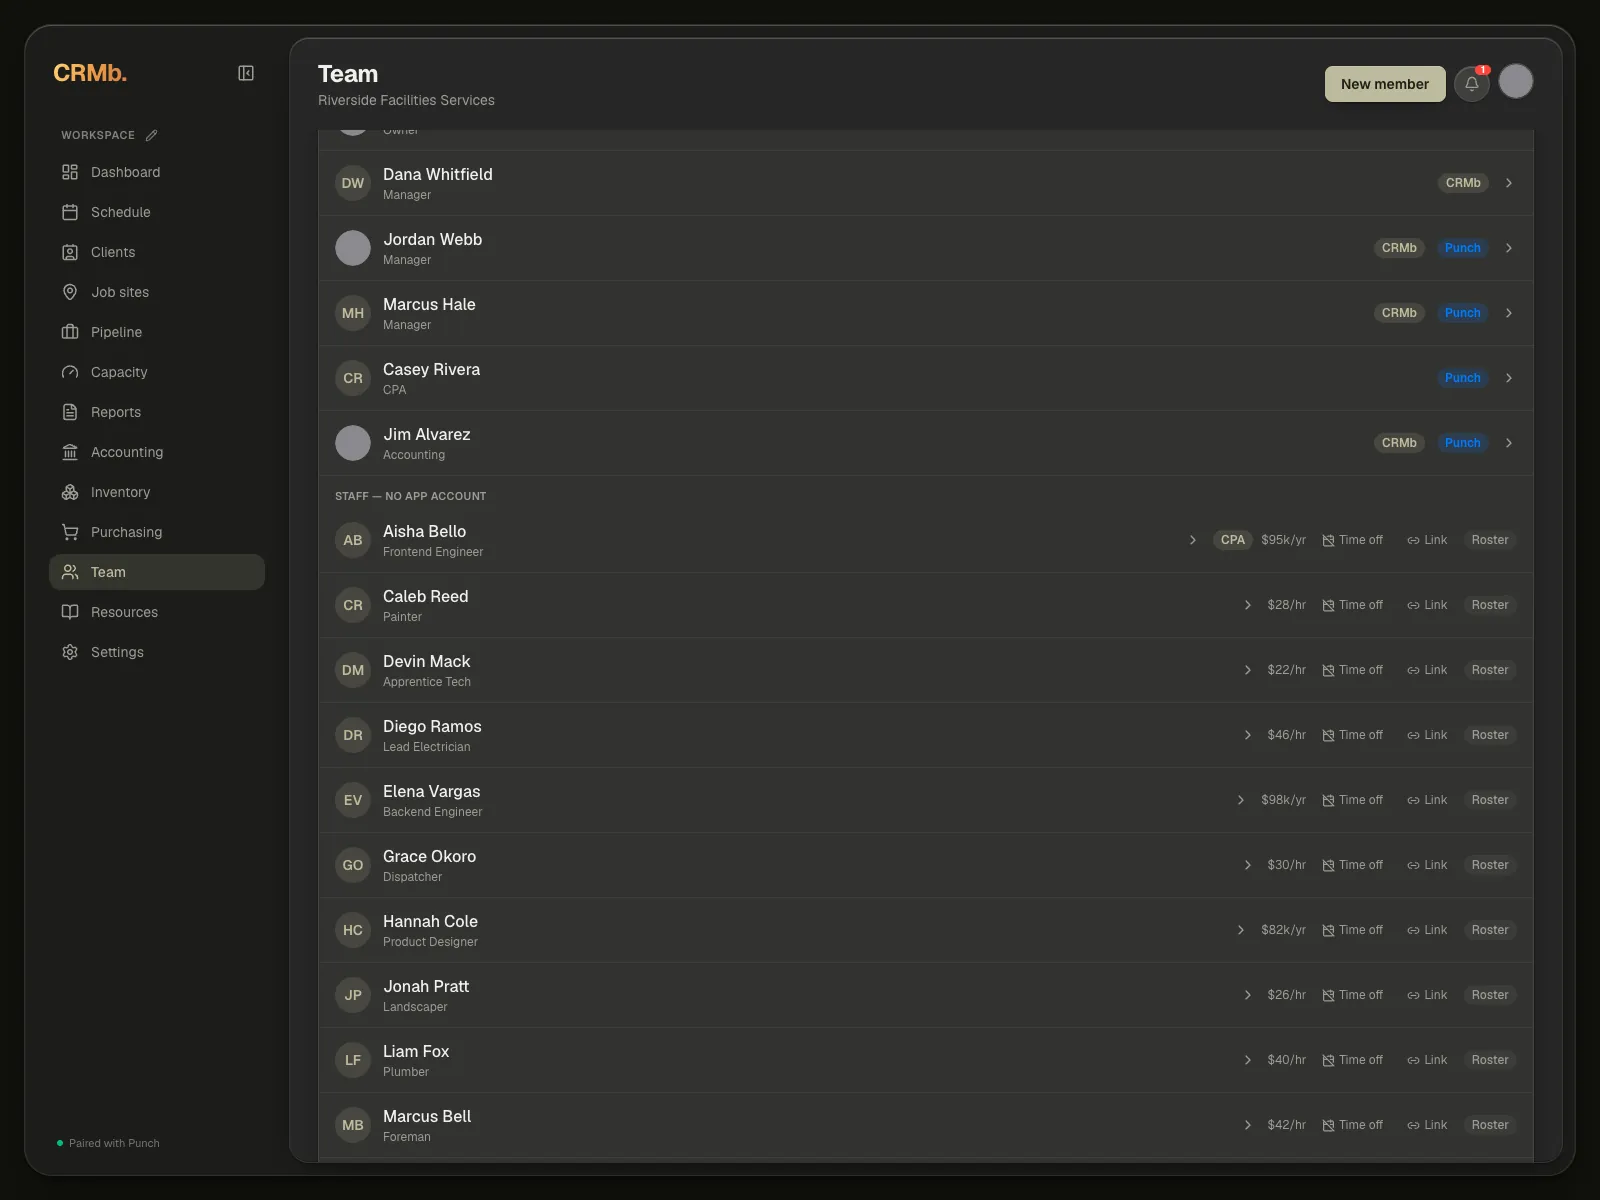Image resolution: width=1600 pixels, height=1200 pixels.
Task: Click the Clients contact icon
Action: click(x=70, y=252)
